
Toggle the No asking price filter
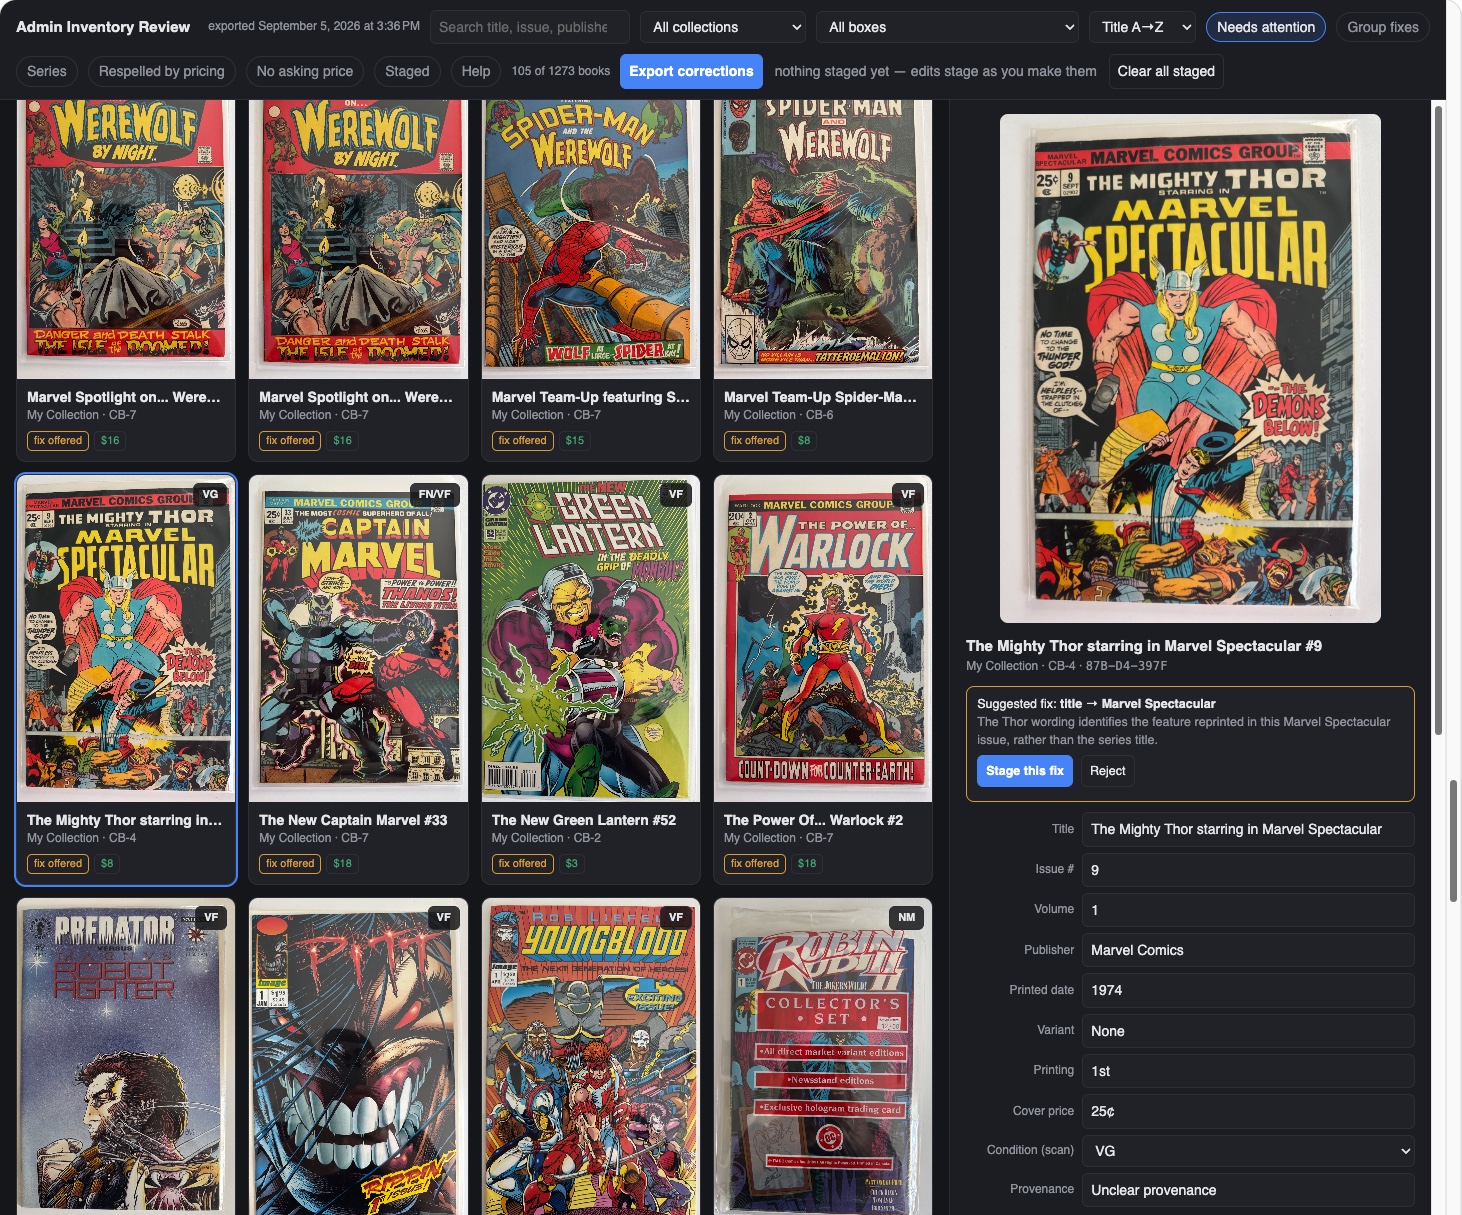[x=305, y=71]
